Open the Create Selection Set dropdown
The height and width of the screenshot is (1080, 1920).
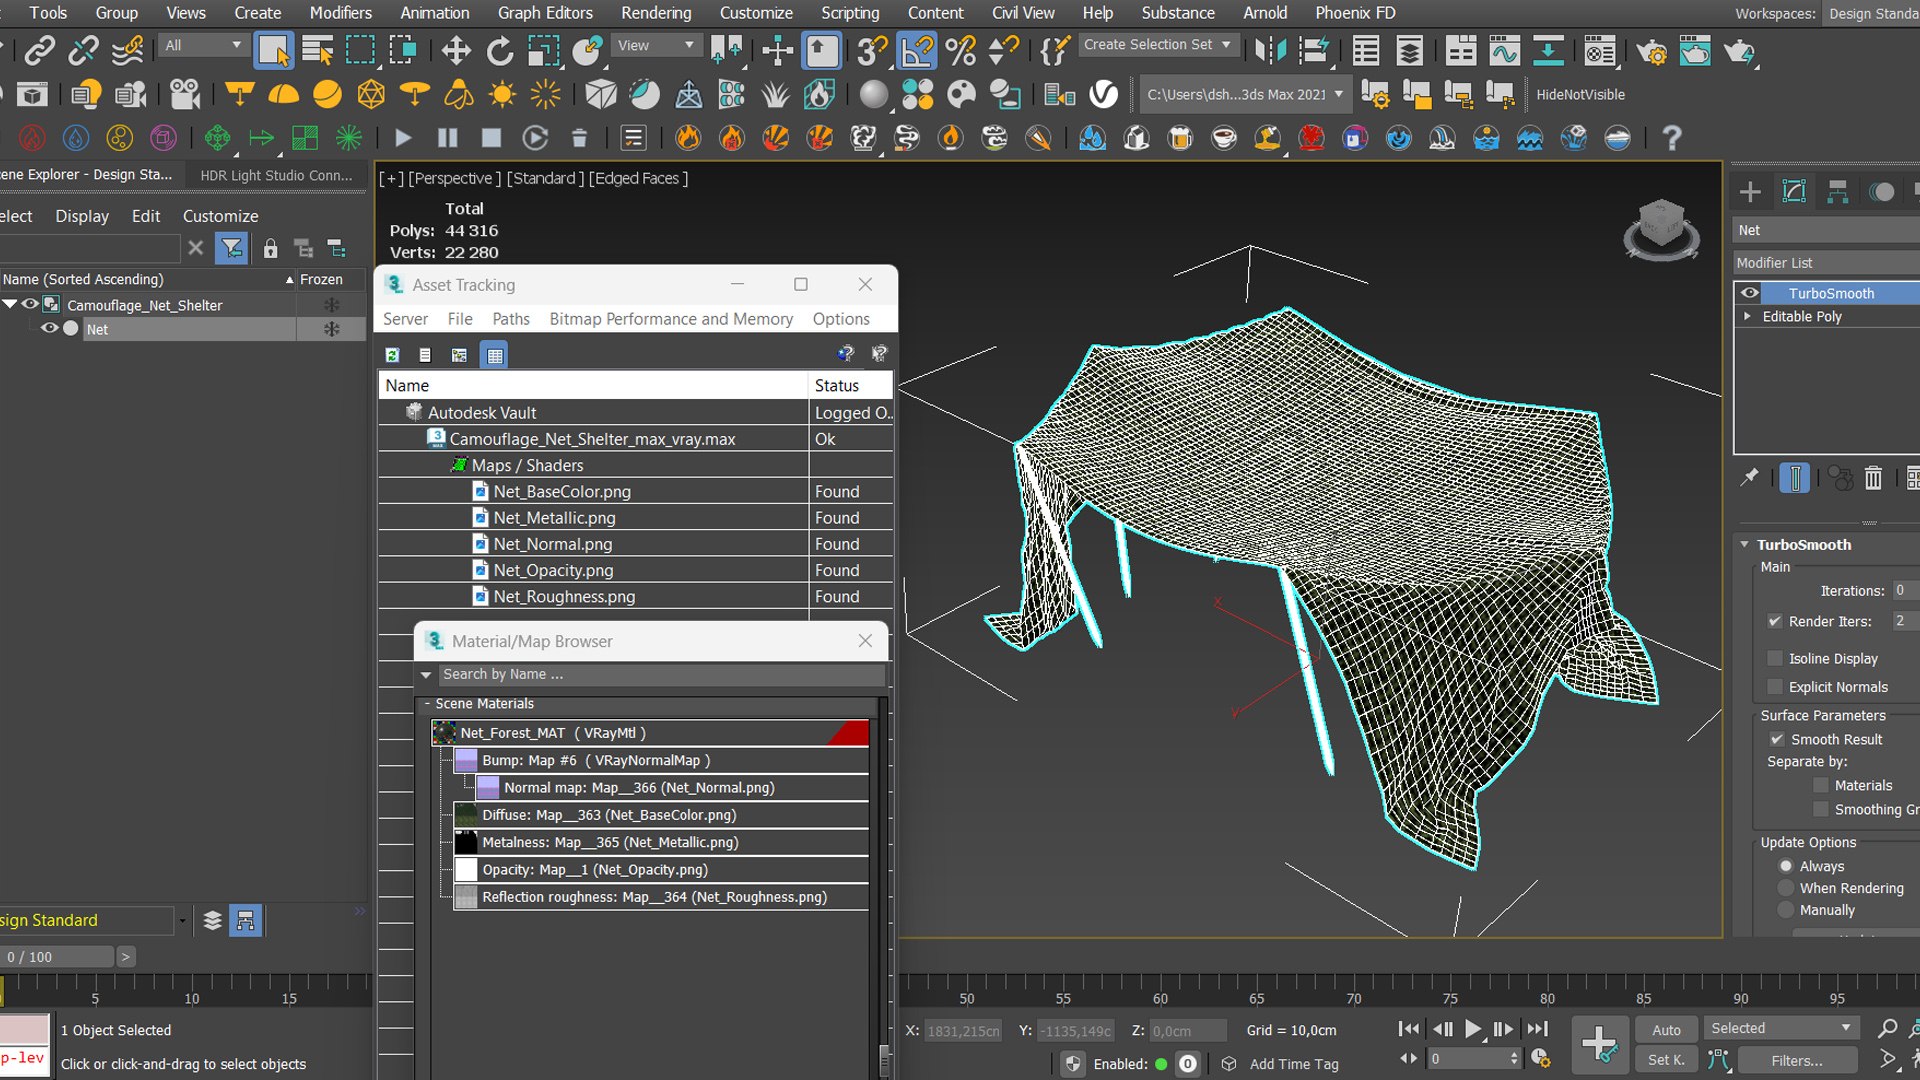1158,45
